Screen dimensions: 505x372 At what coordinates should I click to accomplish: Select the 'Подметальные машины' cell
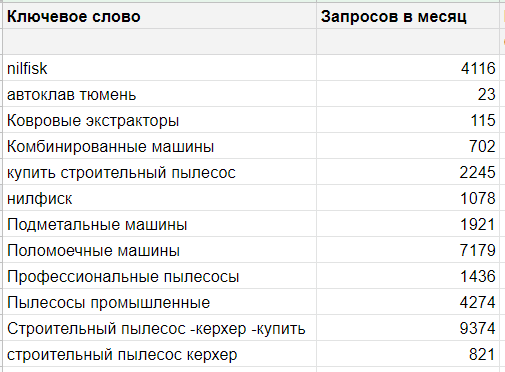pos(160,224)
